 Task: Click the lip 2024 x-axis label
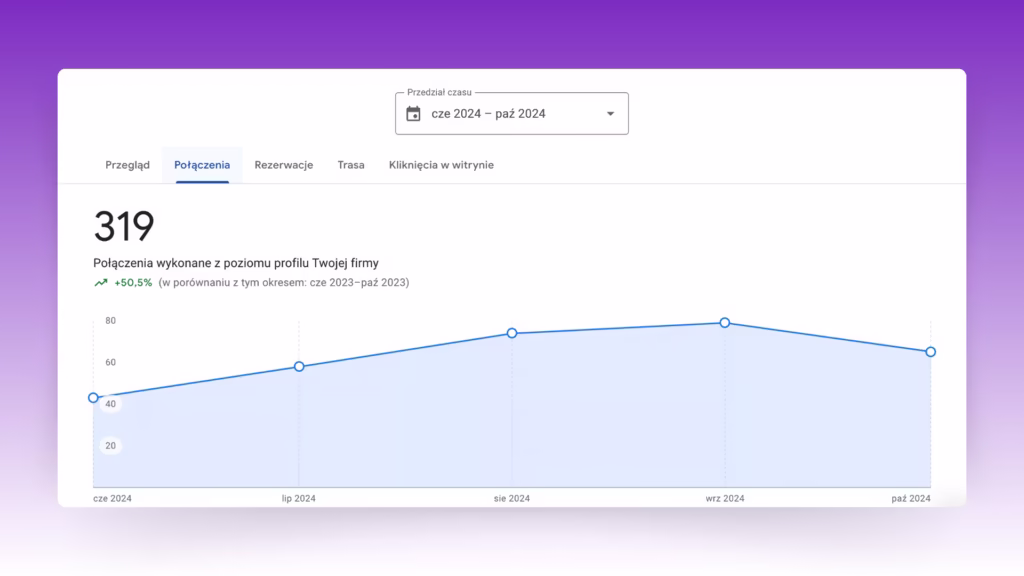pos(298,498)
